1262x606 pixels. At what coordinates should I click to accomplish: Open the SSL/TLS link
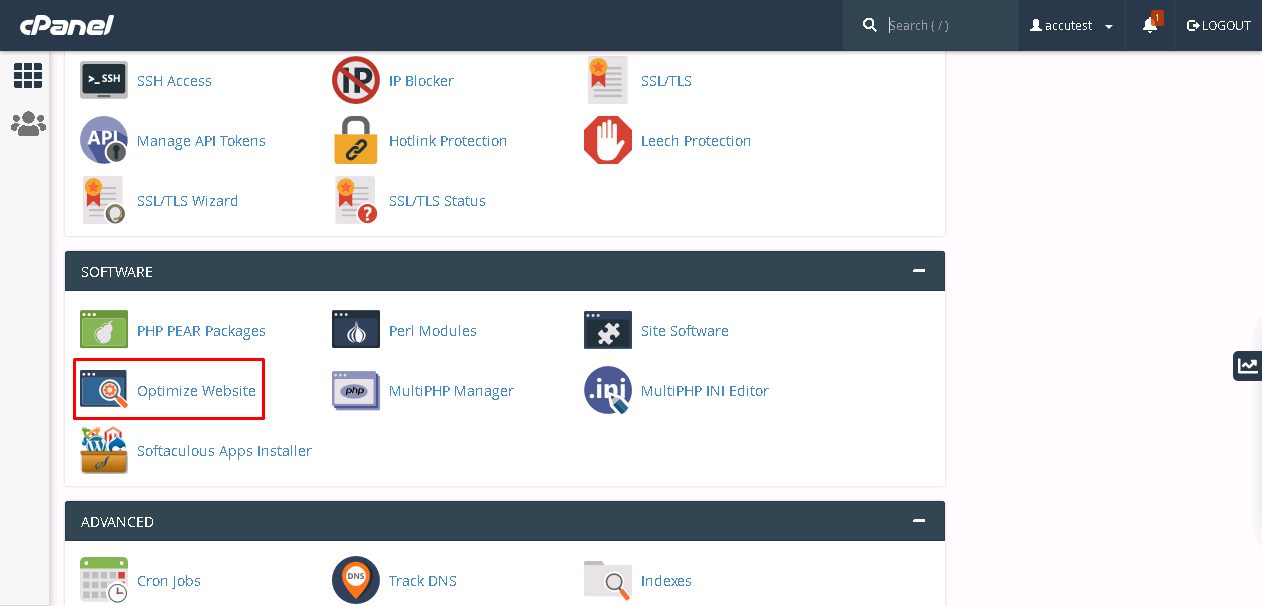pos(666,81)
